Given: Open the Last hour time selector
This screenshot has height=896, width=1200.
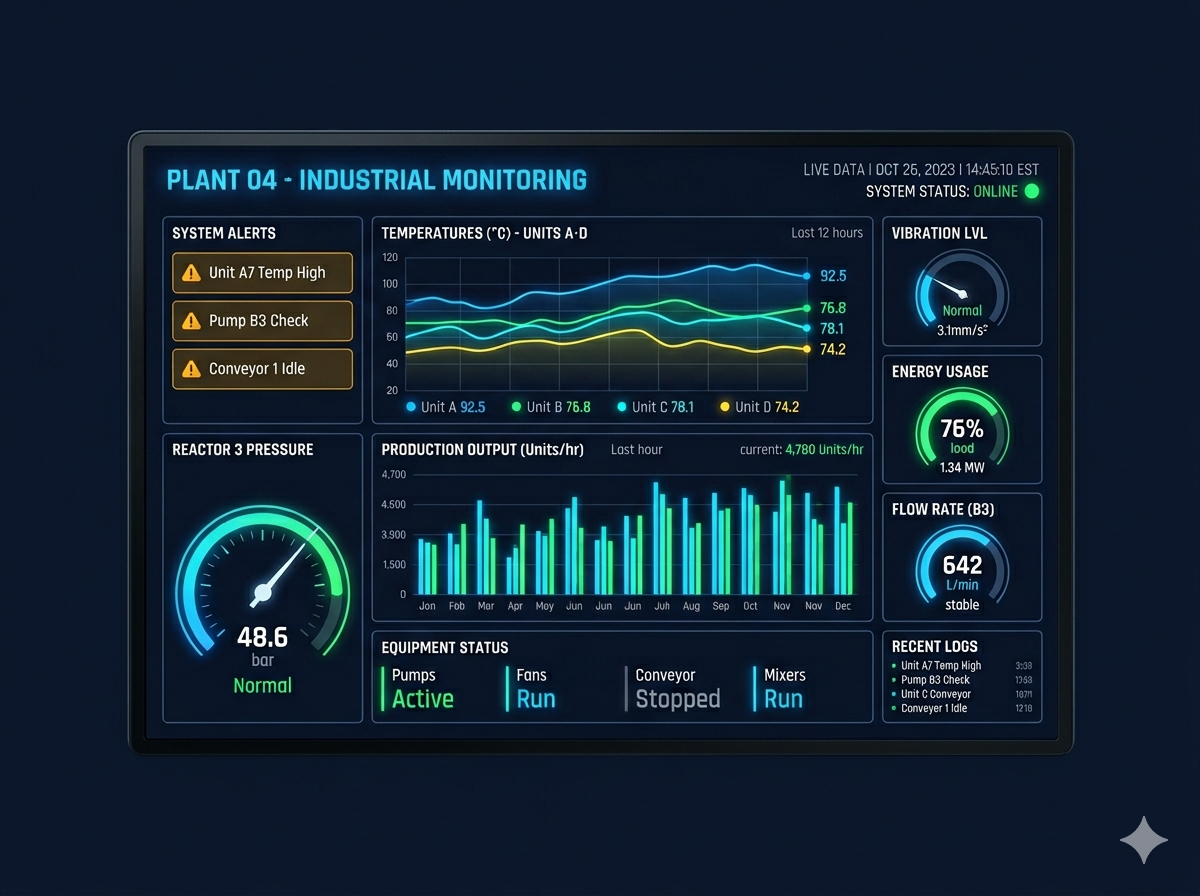Looking at the screenshot, I should click(637, 450).
